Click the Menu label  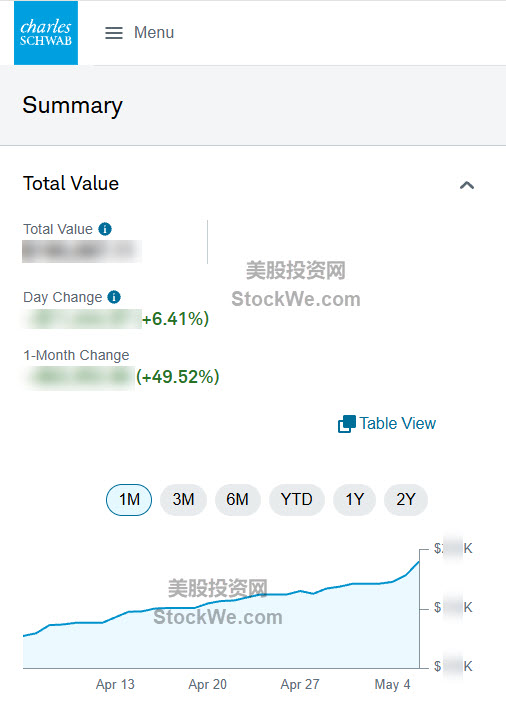coord(154,33)
